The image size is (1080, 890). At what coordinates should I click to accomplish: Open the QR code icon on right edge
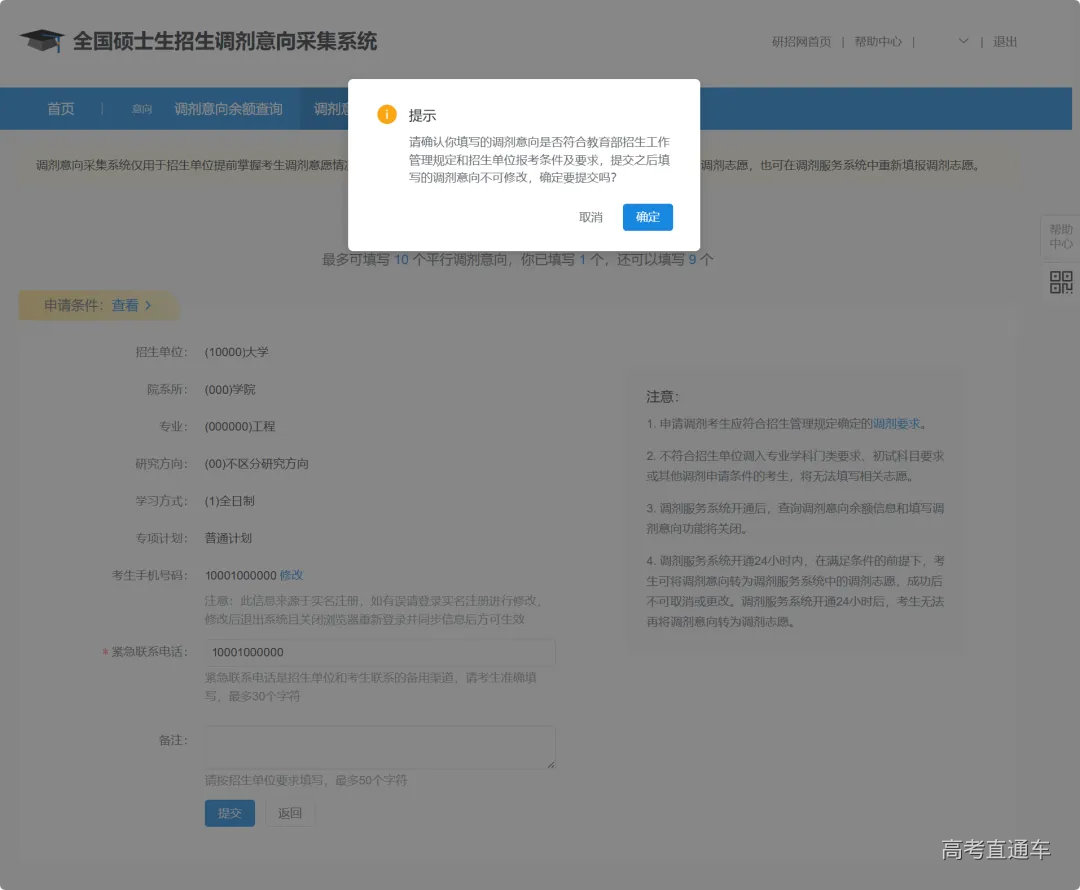tap(1061, 284)
